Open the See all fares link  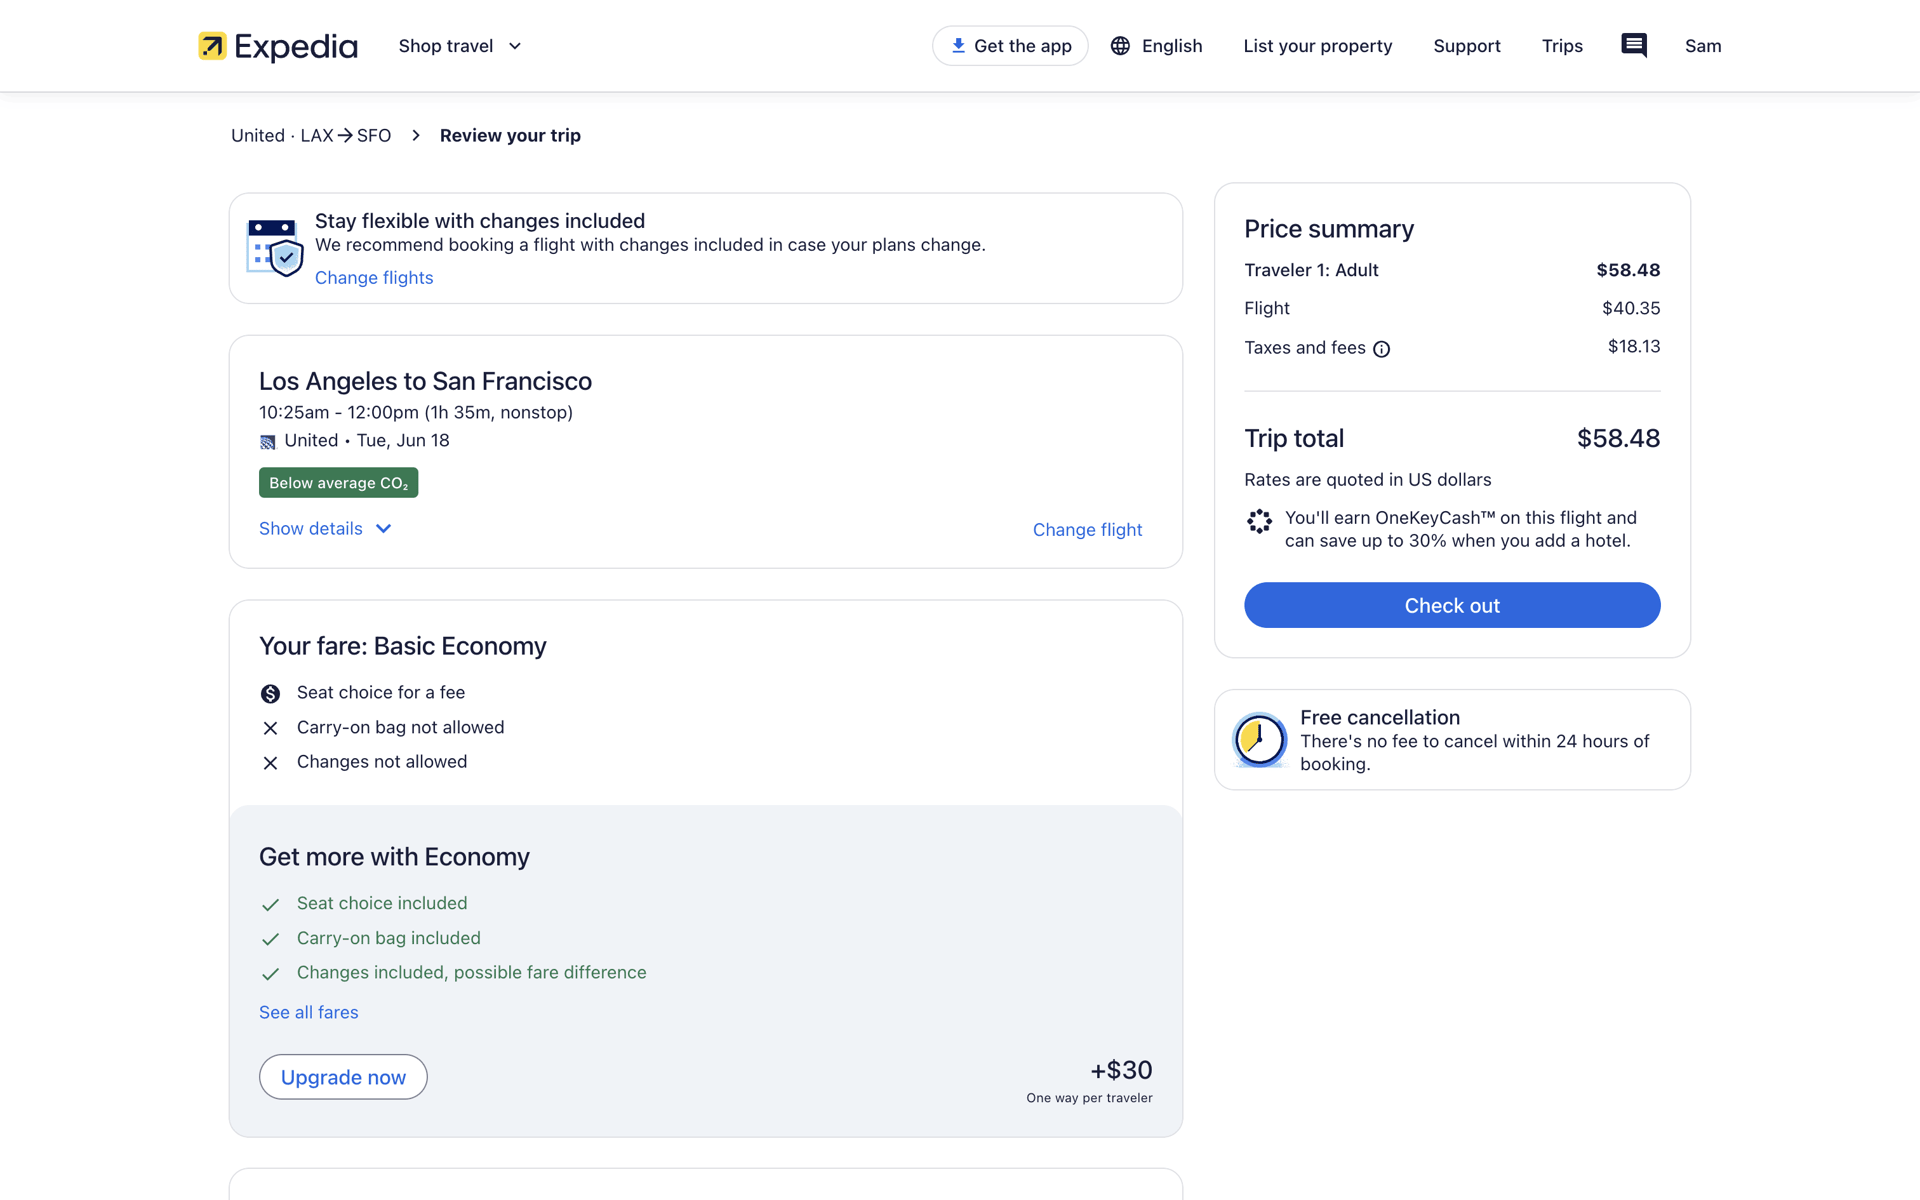point(309,1012)
